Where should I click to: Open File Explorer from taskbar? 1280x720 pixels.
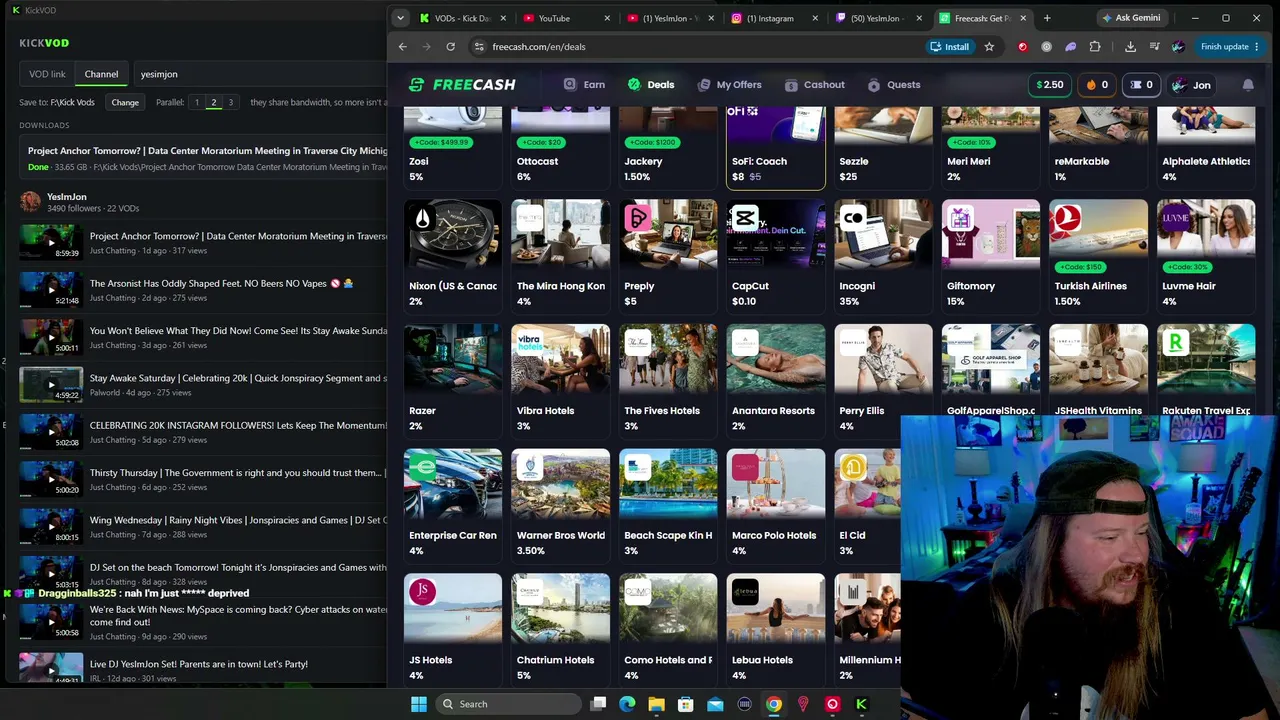[656, 704]
